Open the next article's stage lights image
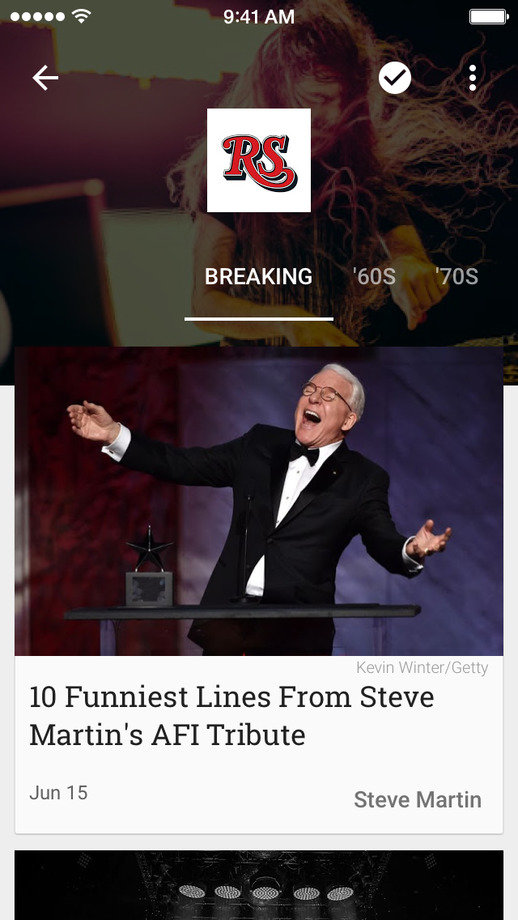The width and height of the screenshot is (518, 920). [x=259, y=885]
